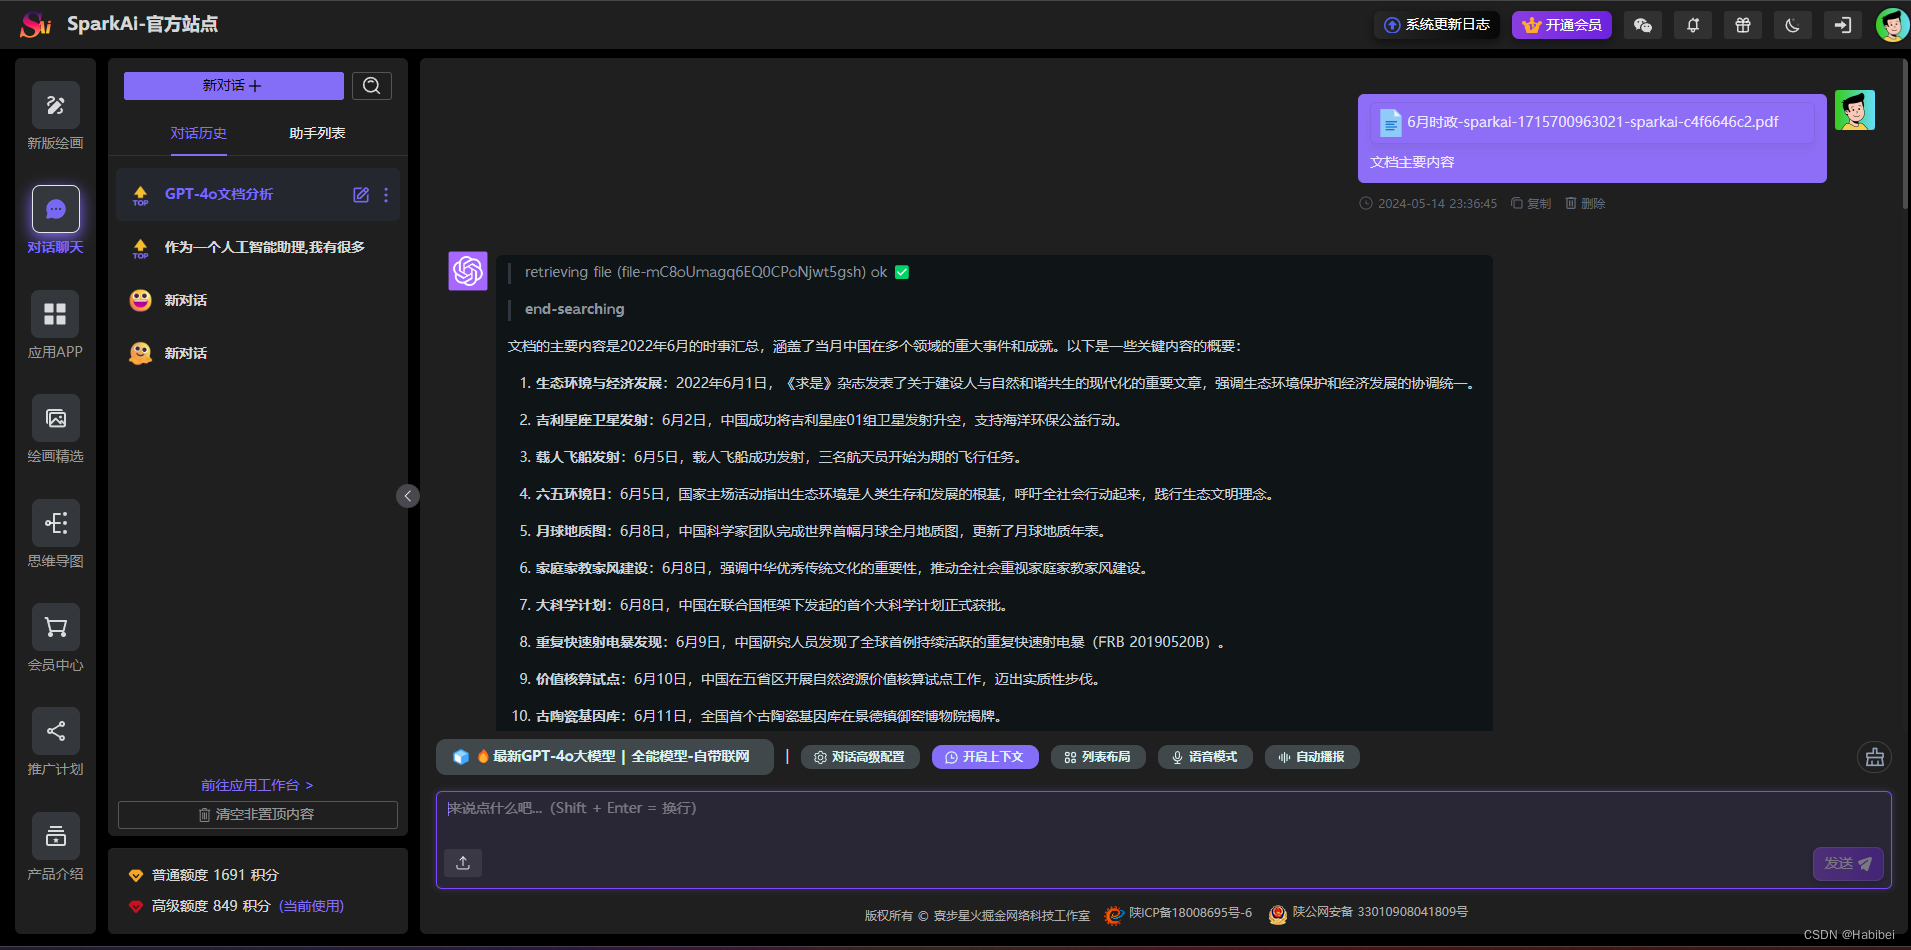Click the 2024-05-14 23:36:45 timestamp

1437,204
